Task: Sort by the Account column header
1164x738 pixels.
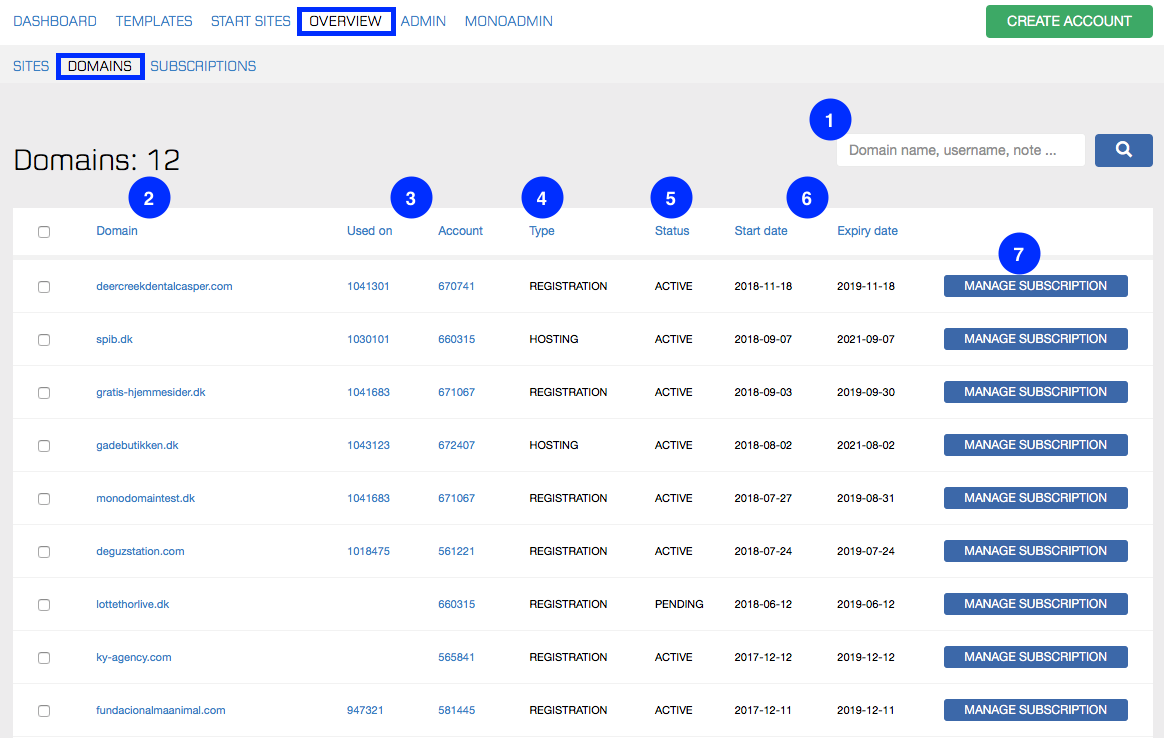Action: pyautogui.click(x=460, y=231)
